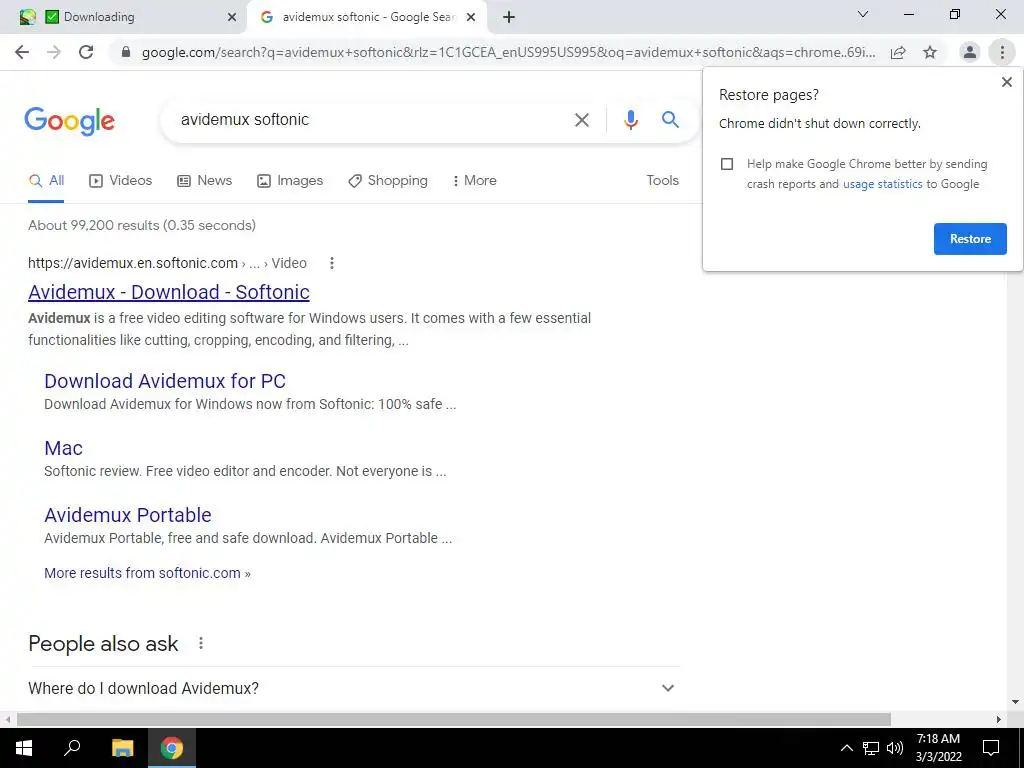The image size is (1024, 768).
Task: Open Avidemux Portable link
Action: pyautogui.click(x=128, y=515)
